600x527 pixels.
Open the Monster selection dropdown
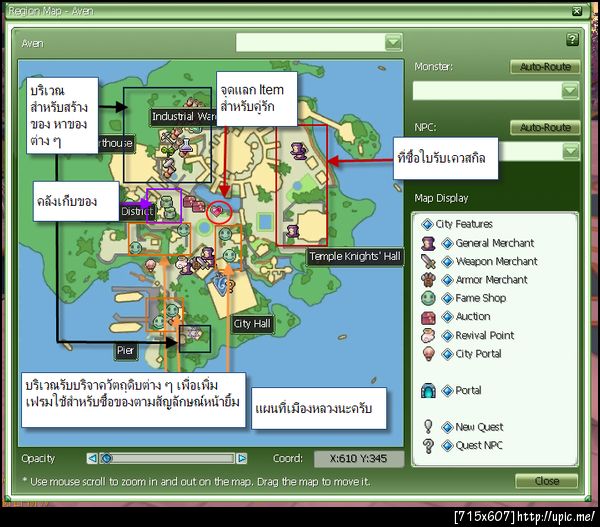coord(570,91)
